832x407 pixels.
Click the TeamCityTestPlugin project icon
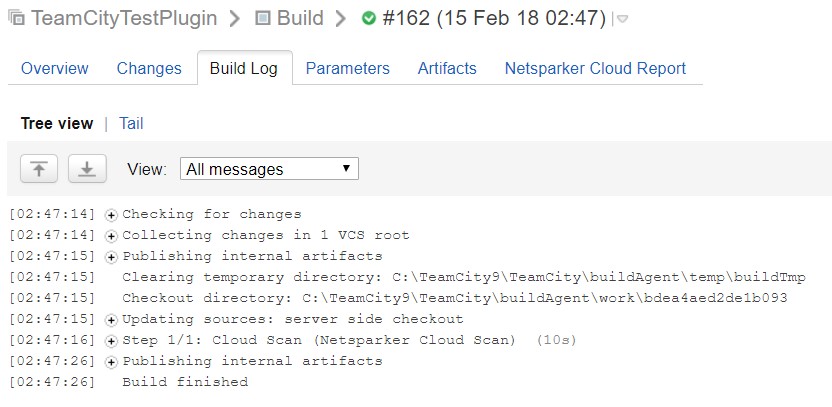coord(17,19)
